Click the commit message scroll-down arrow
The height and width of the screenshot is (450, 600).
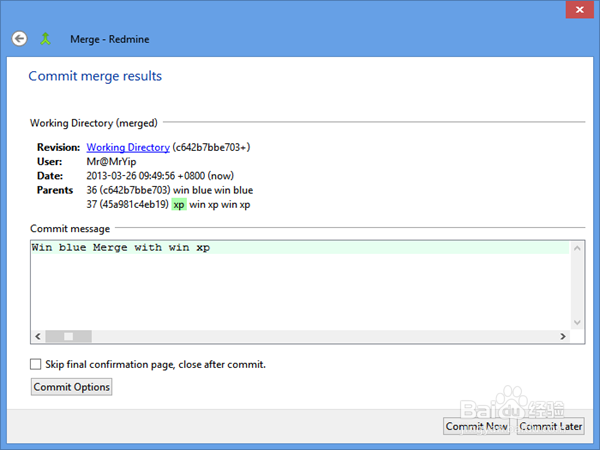(577, 323)
